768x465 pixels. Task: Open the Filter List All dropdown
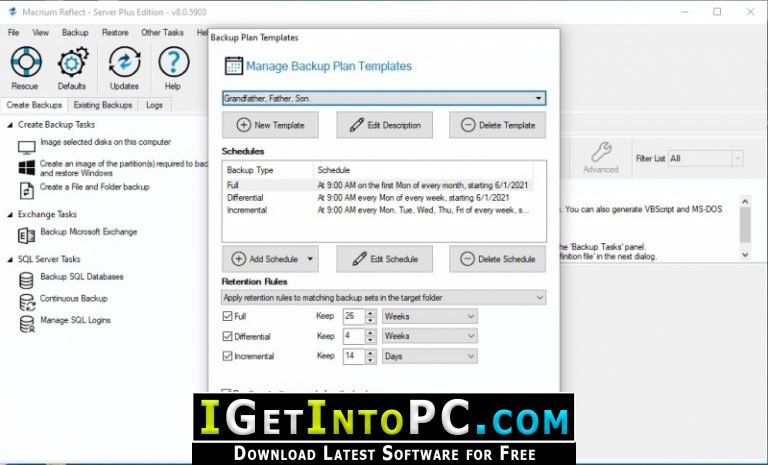(705, 158)
